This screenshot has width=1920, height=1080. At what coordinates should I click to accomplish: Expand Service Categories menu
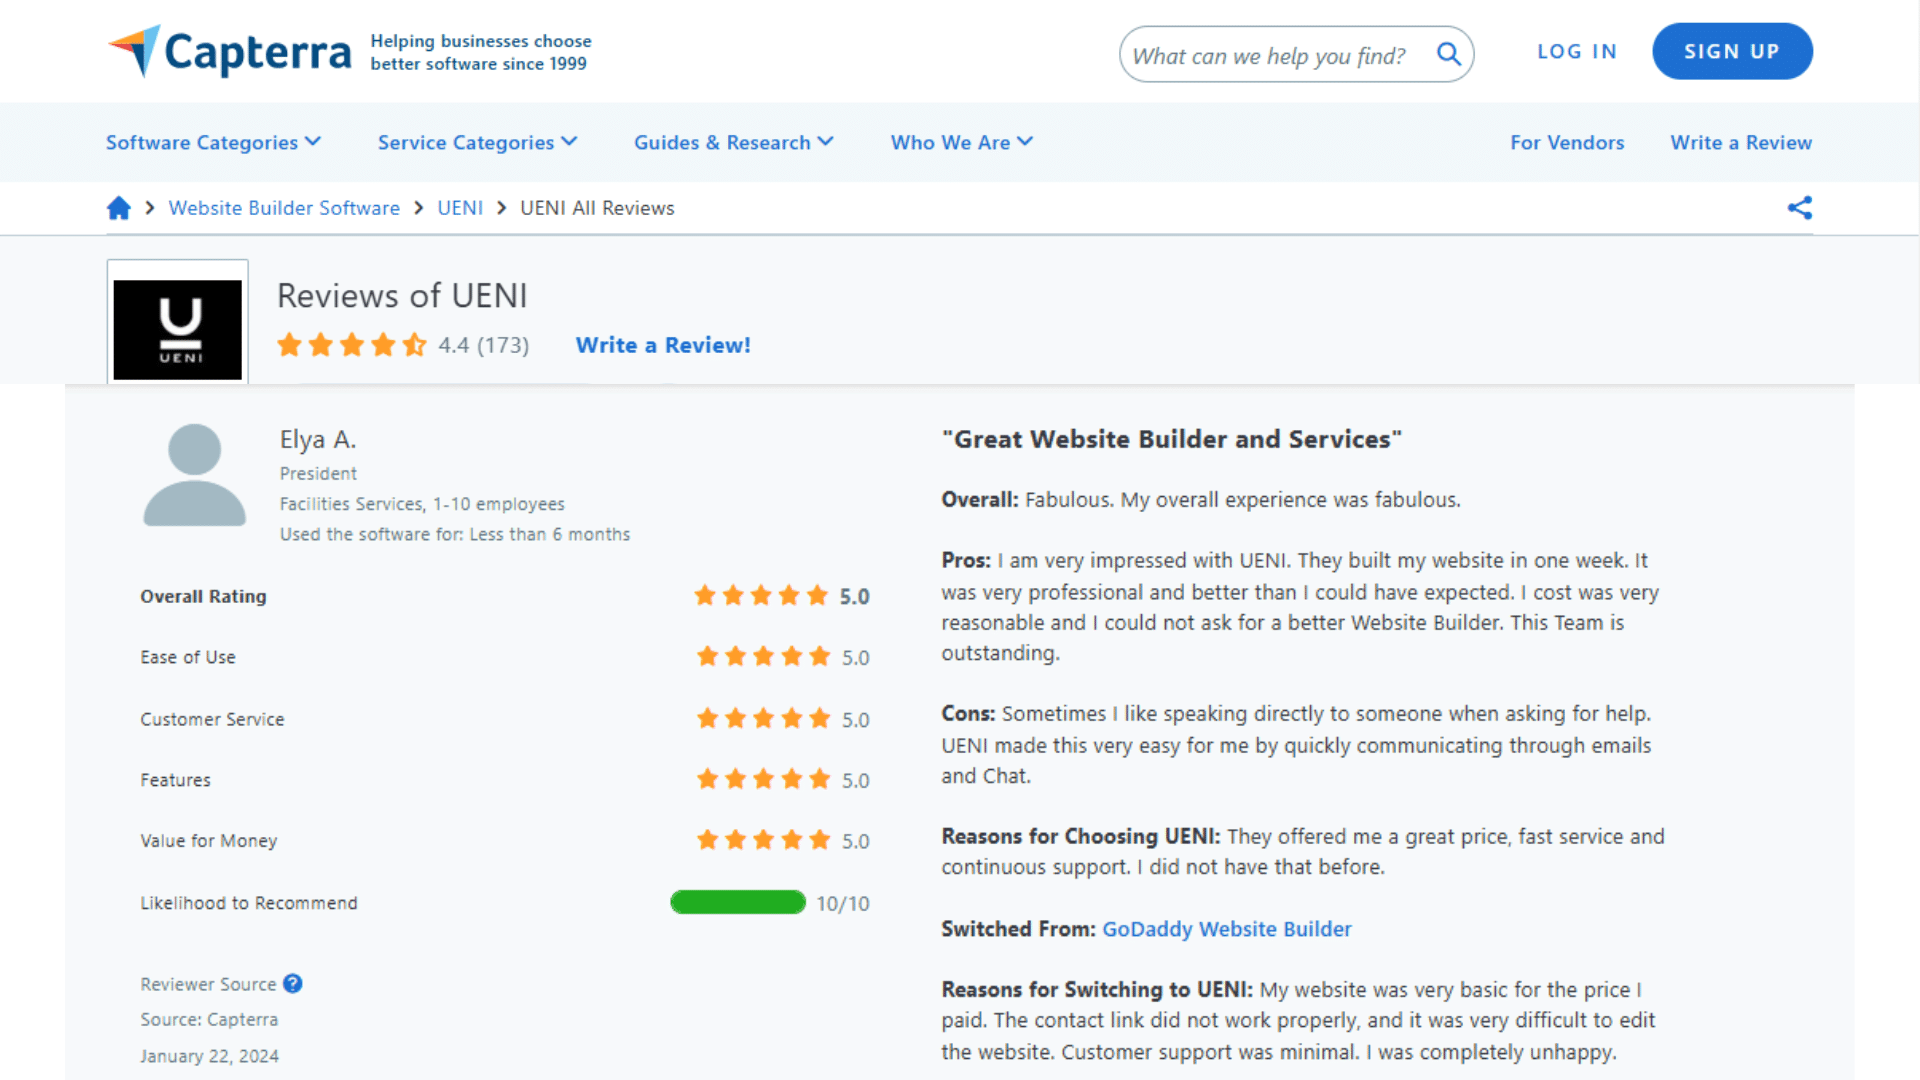pyautogui.click(x=478, y=142)
